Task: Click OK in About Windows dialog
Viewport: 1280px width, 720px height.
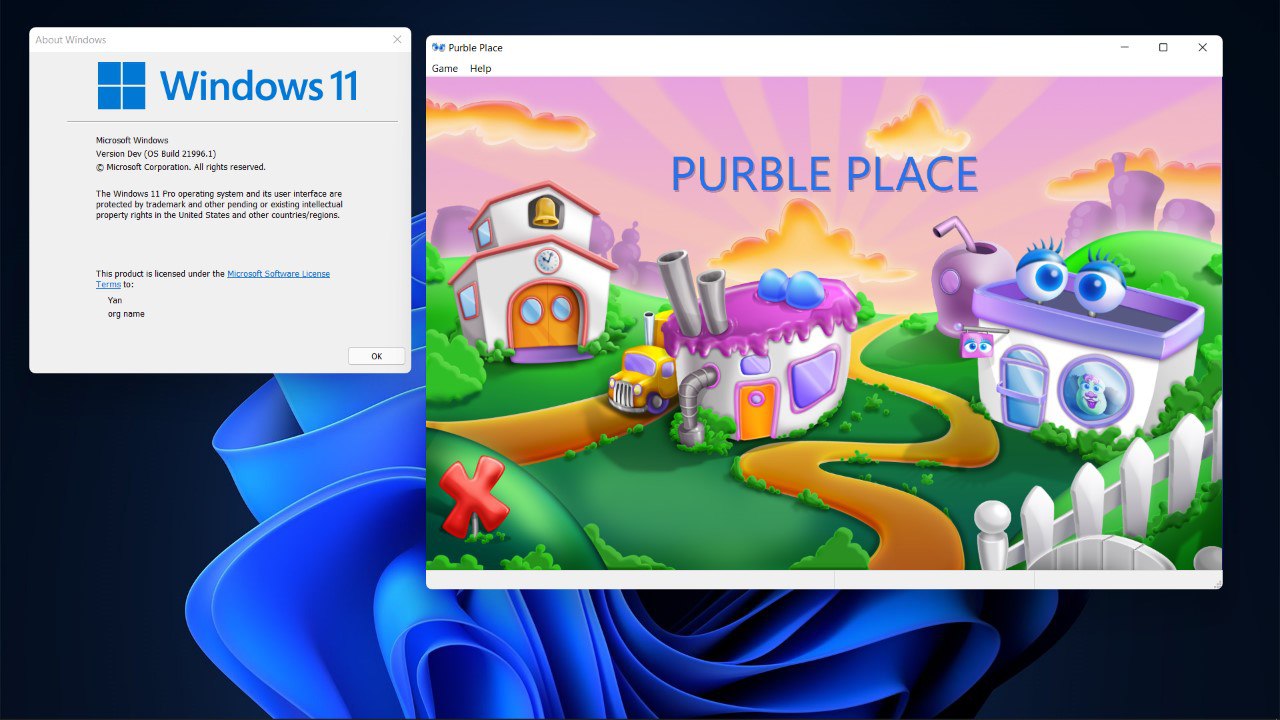Action: click(x=377, y=356)
